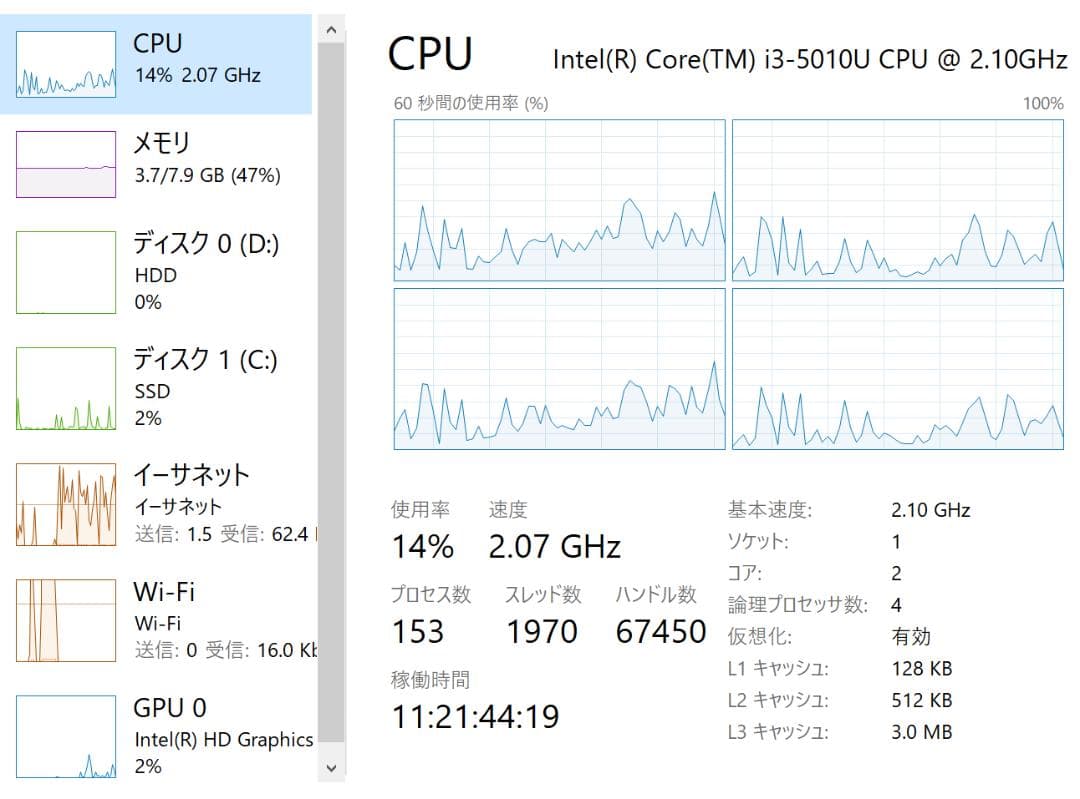The width and height of the screenshot is (1080, 799).
Task: Click the bottom-right logical processor graph
Action: click(898, 370)
